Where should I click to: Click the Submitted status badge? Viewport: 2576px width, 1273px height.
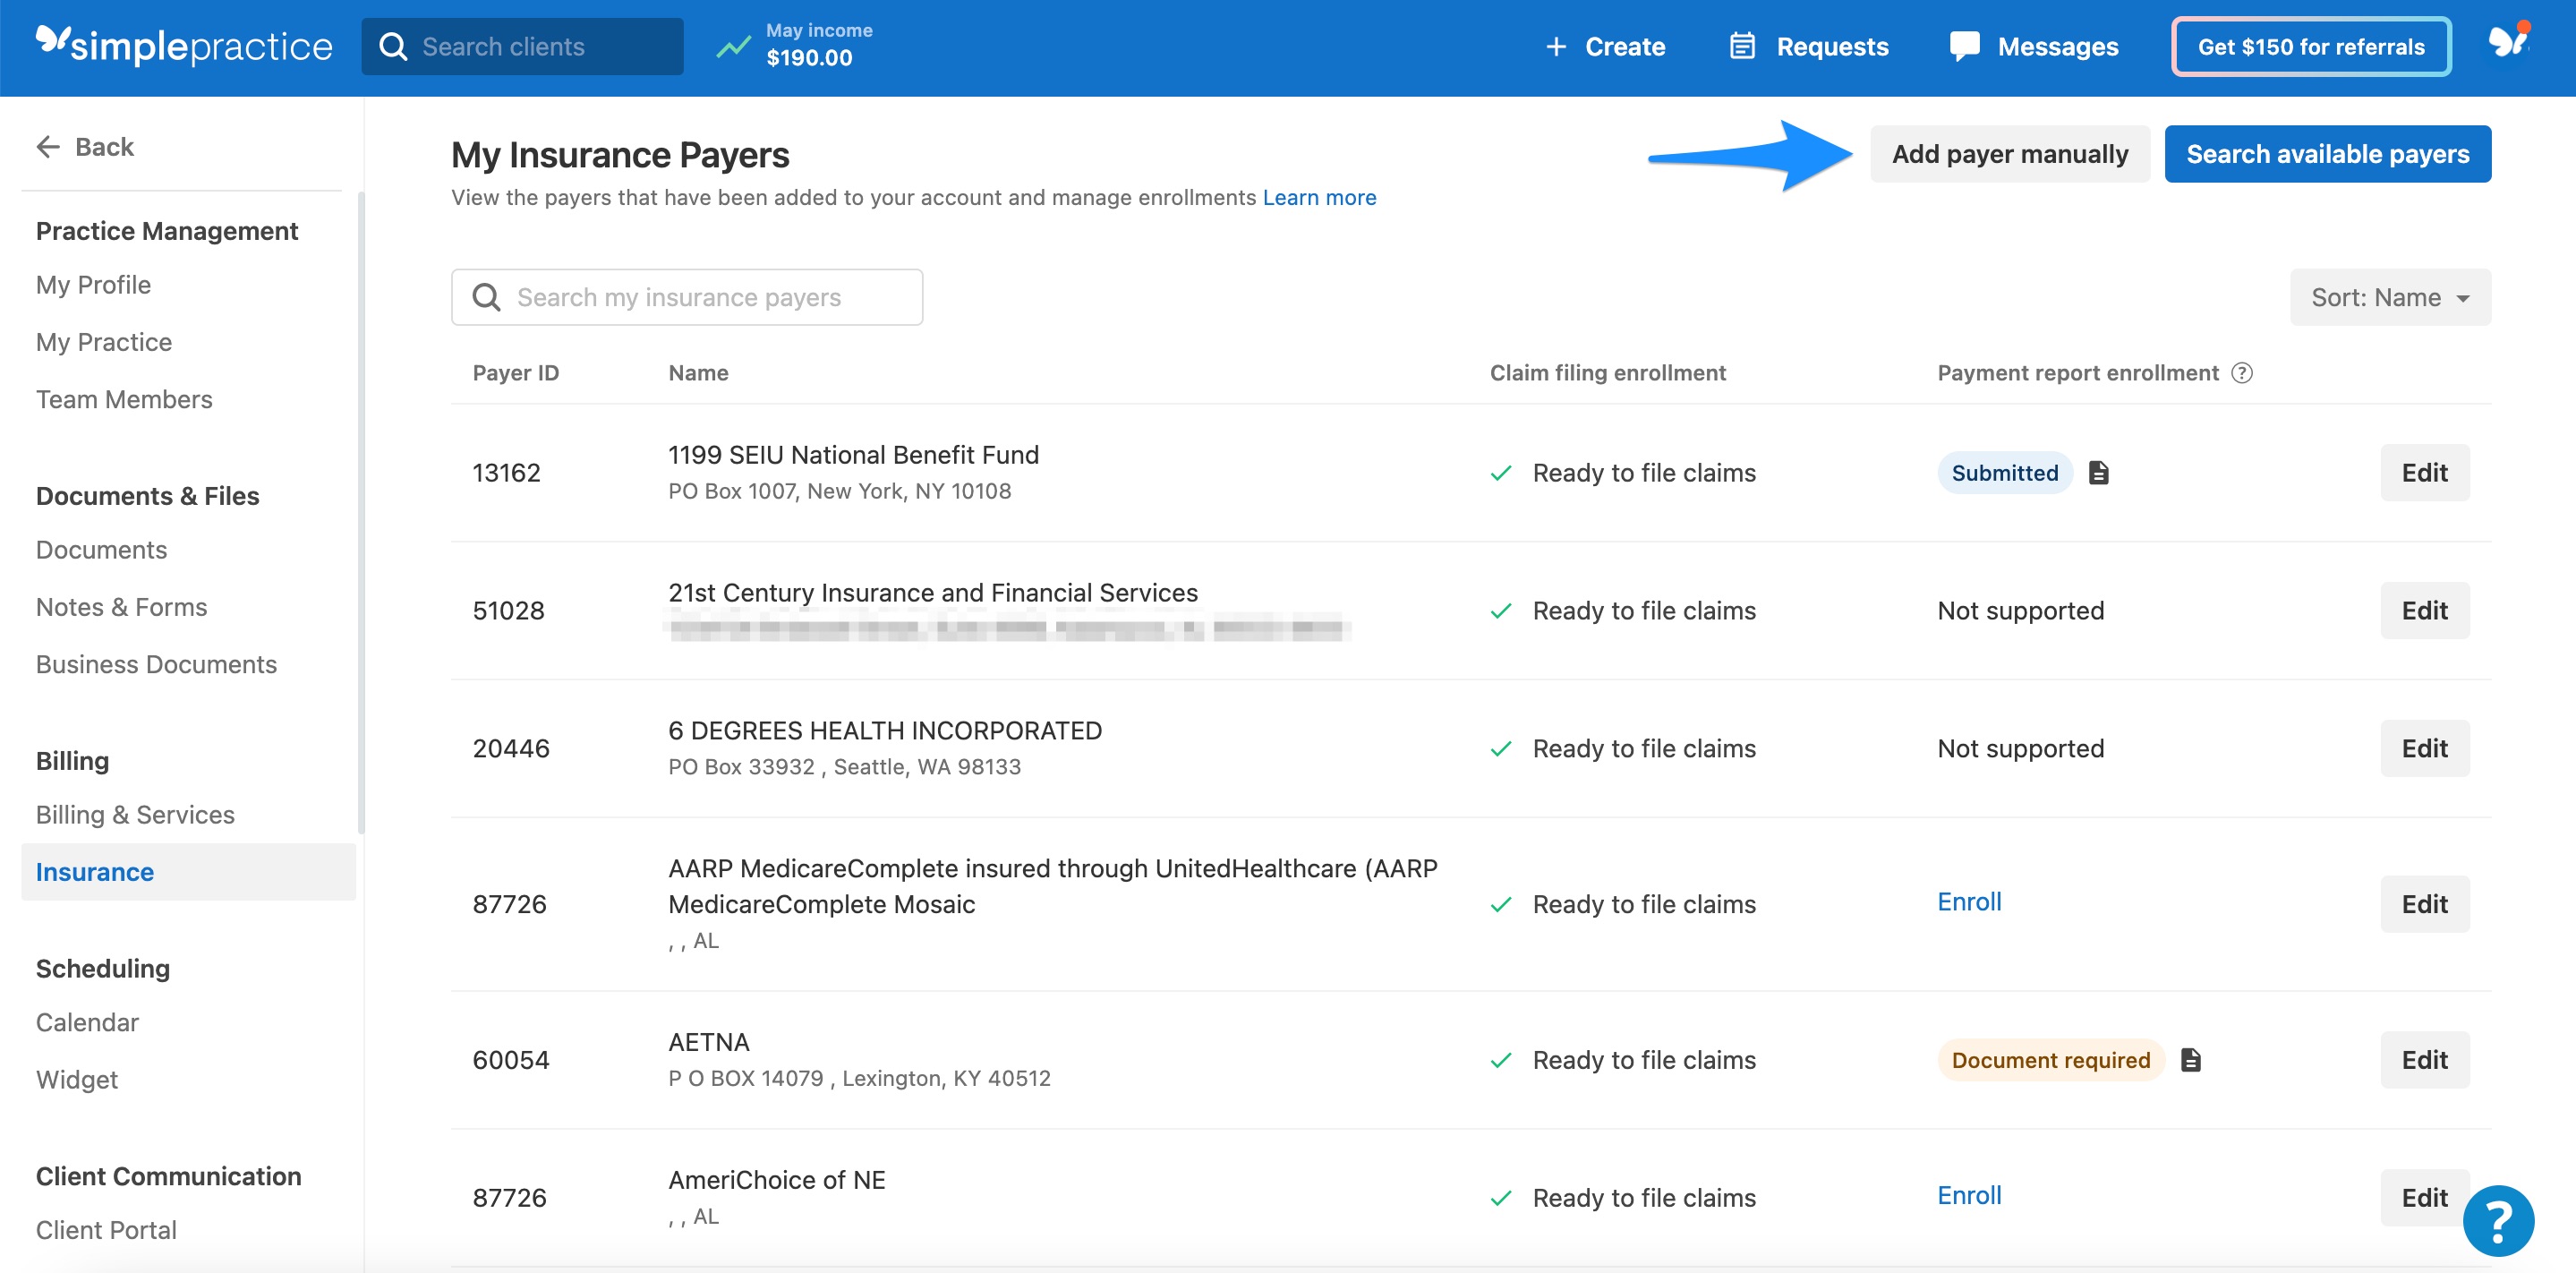[x=2004, y=473]
